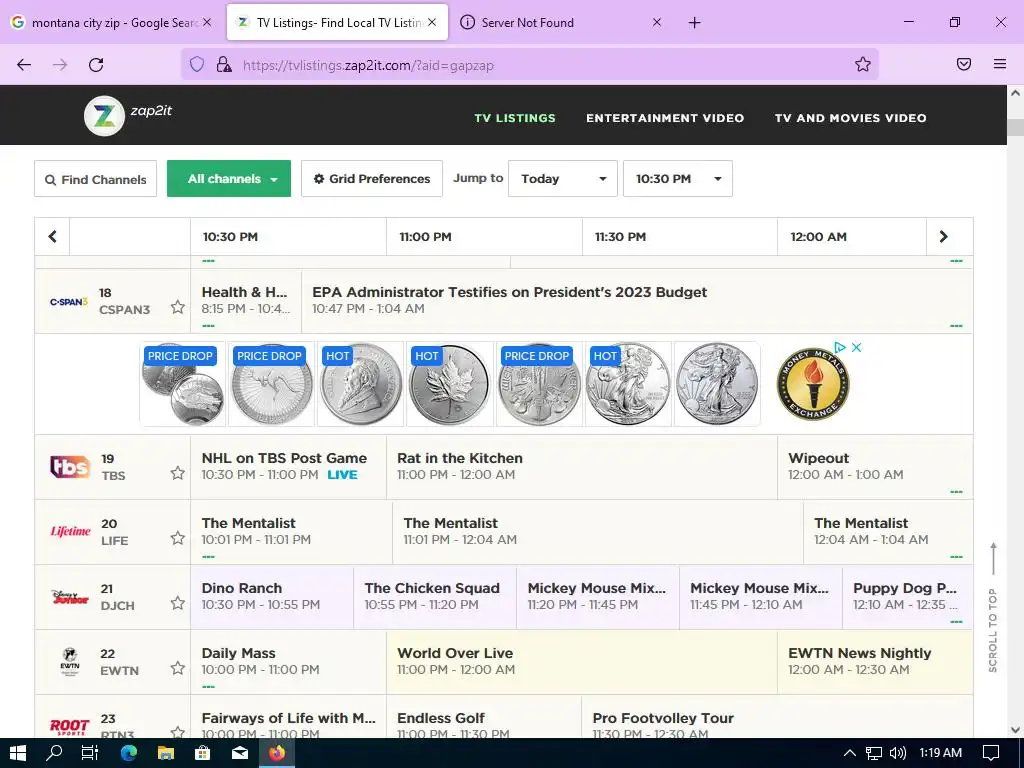Open Grid Preferences
Image resolution: width=1024 pixels, height=768 pixels.
point(372,179)
